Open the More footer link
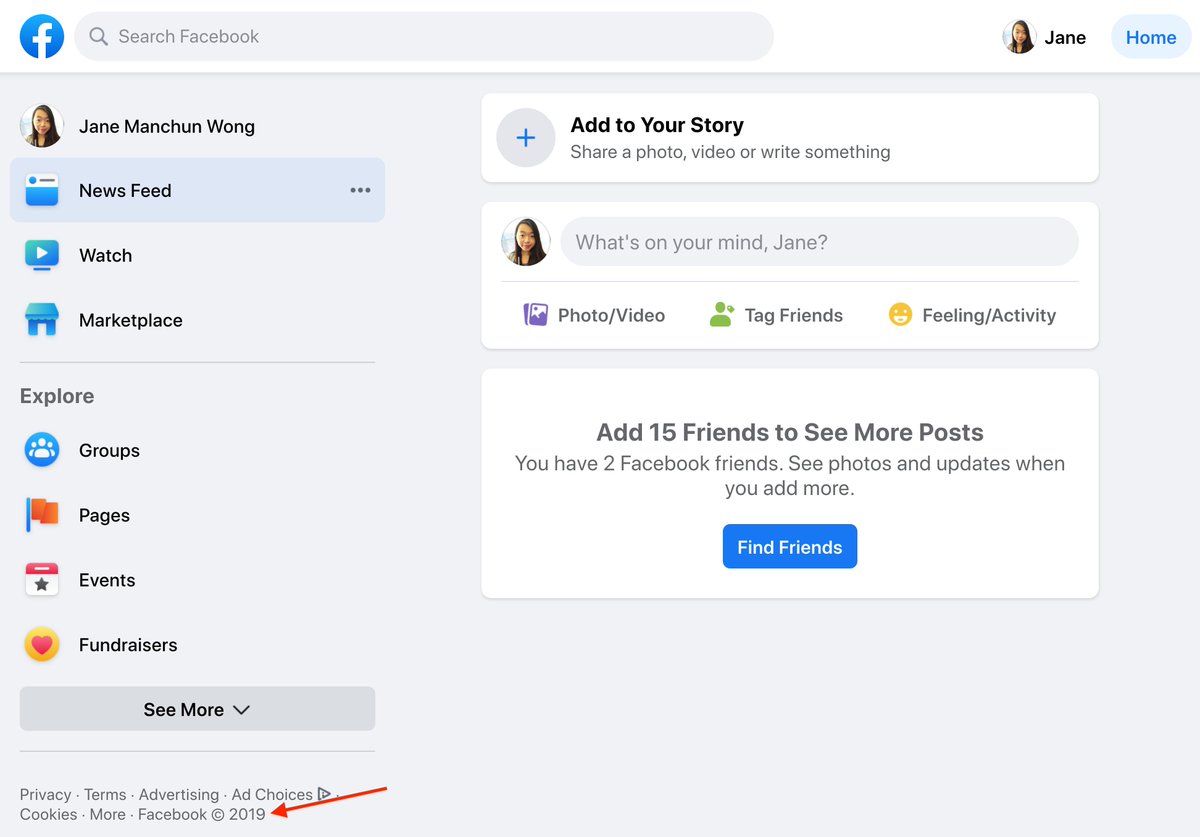 click(107, 814)
